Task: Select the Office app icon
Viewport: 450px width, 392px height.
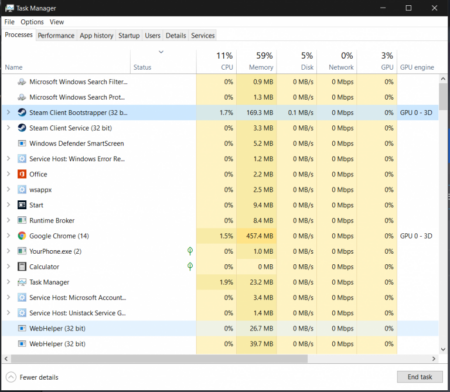Action: pos(22,174)
